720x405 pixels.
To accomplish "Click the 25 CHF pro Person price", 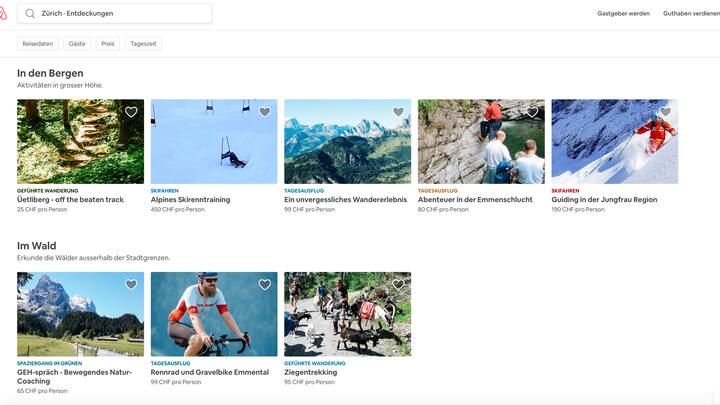I will (x=42, y=209).
